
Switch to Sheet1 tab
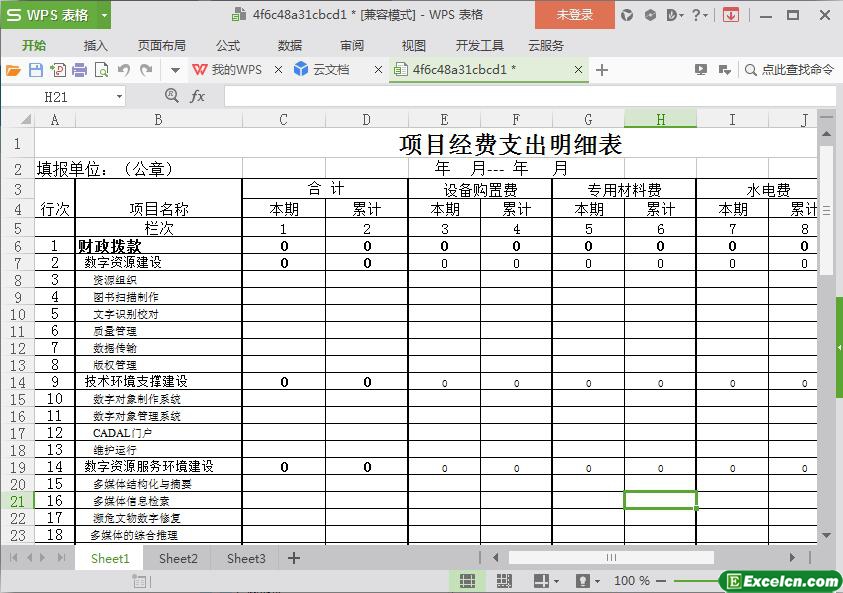110,559
